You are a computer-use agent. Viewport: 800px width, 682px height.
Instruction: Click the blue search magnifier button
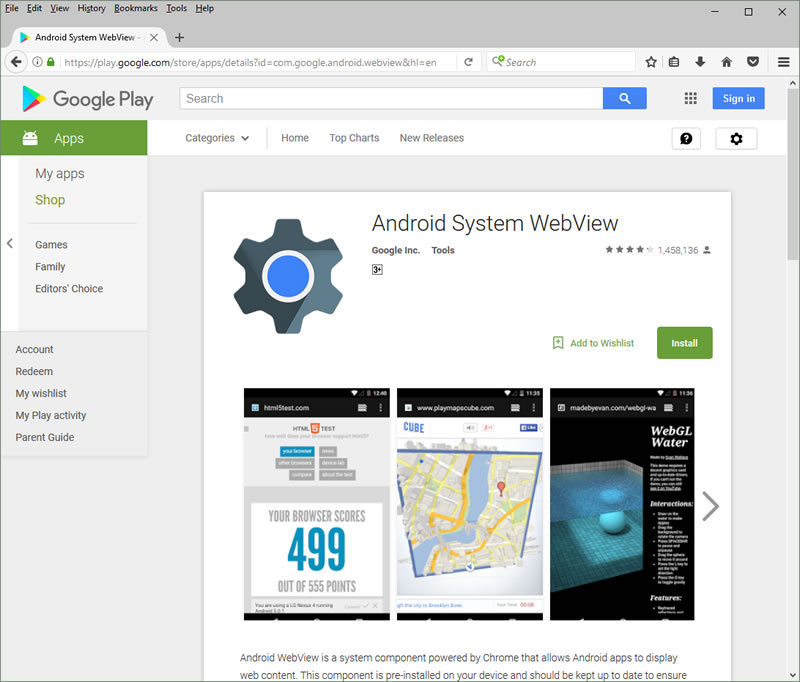(624, 98)
